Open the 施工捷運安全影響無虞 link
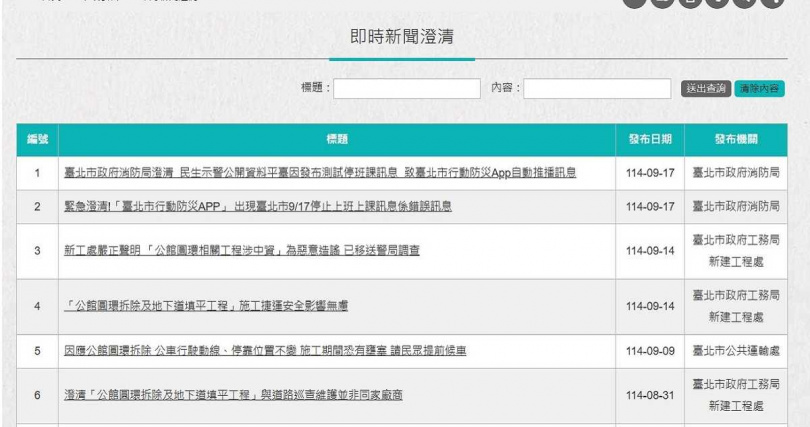The image size is (810, 427). pos(206,306)
